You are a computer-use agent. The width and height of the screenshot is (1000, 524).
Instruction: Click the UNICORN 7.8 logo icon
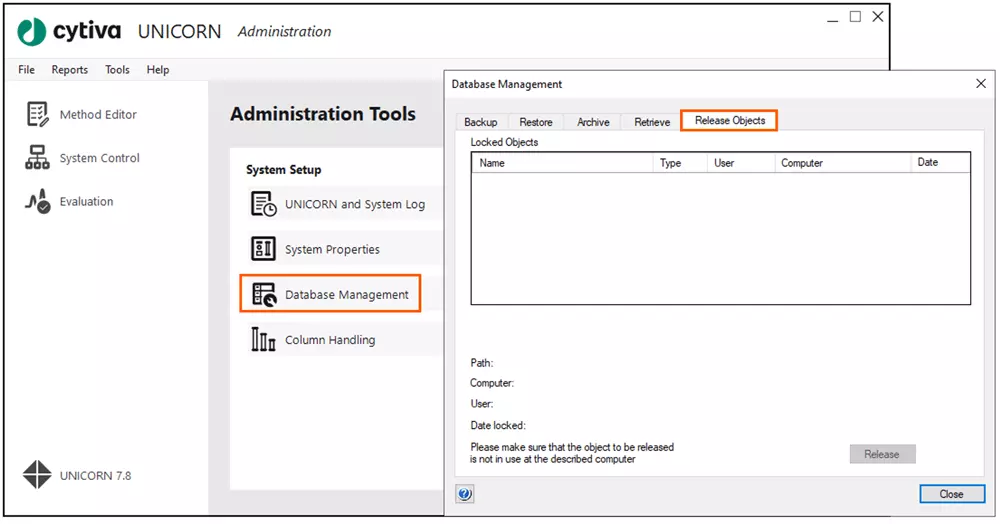pyautogui.click(x=37, y=475)
